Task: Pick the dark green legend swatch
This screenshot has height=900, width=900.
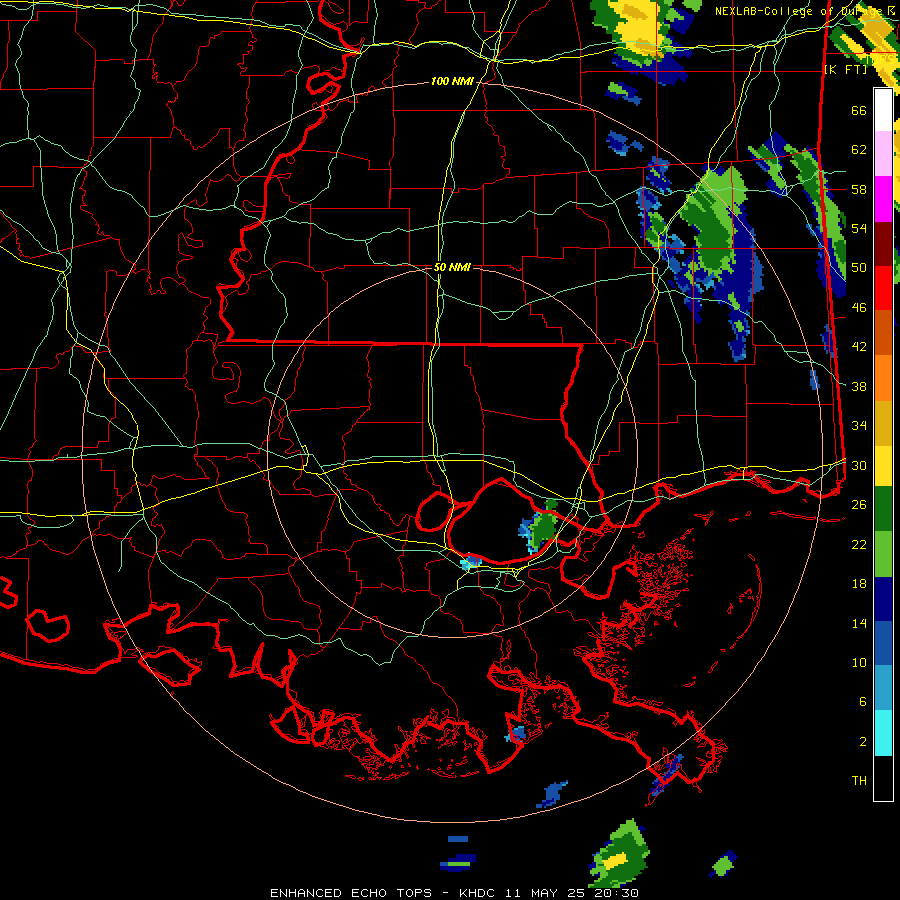Action: (883, 509)
